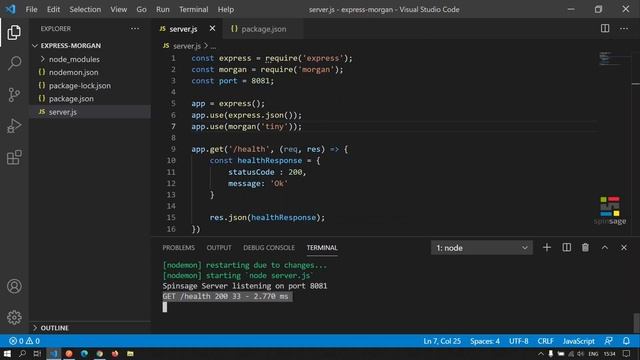640x360 pixels.
Task: Open the Extensions view
Action: 14,157
